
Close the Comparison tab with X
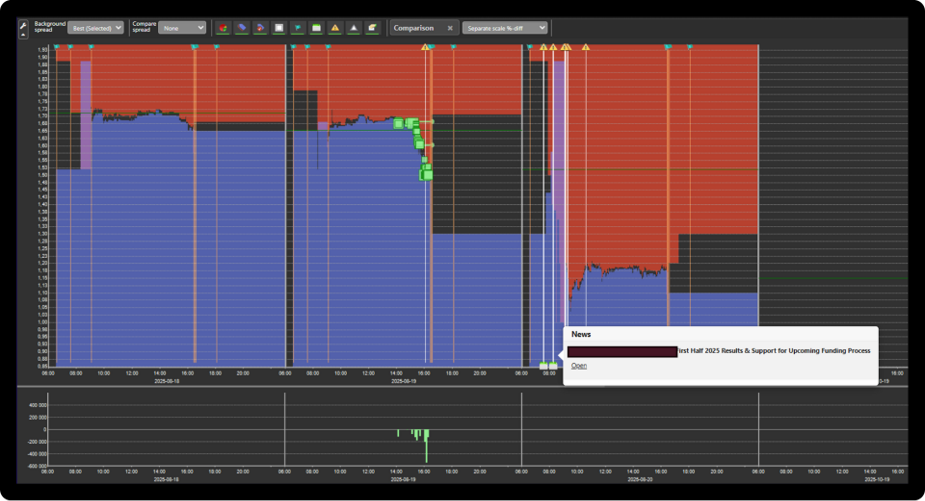click(x=450, y=28)
